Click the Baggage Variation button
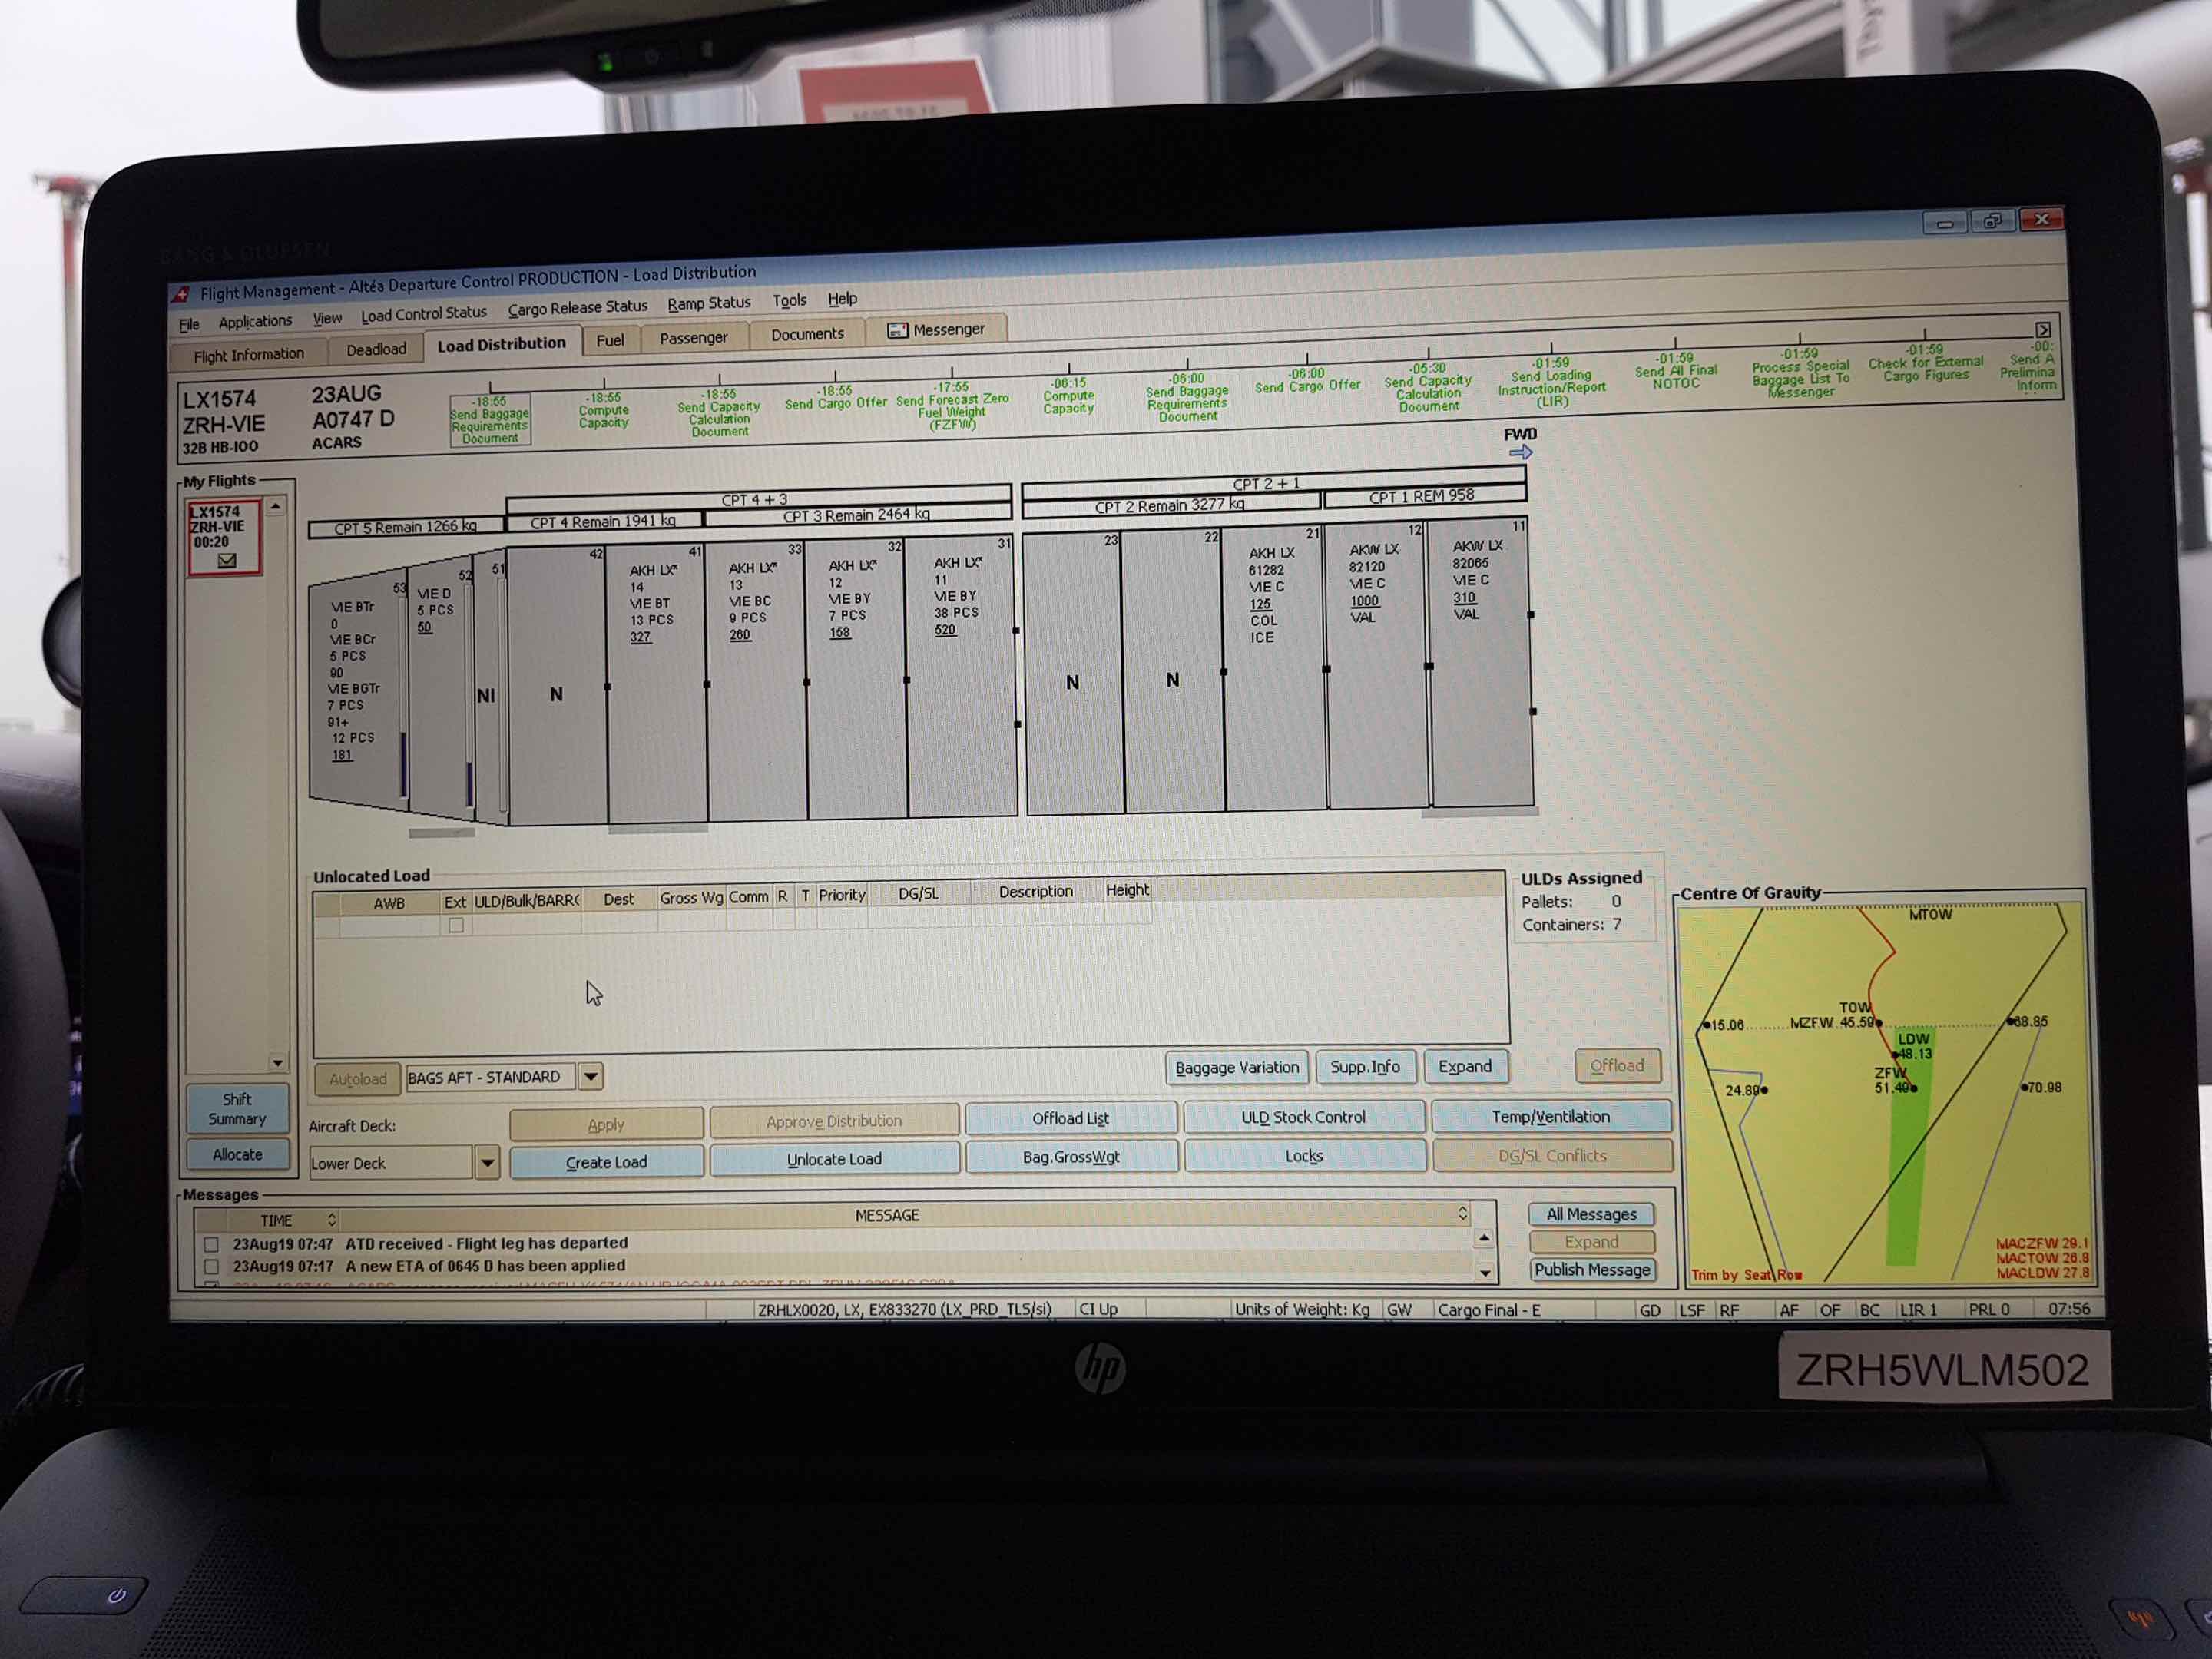This screenshot has height=1659, width=2212. tap(1237, 1068)
